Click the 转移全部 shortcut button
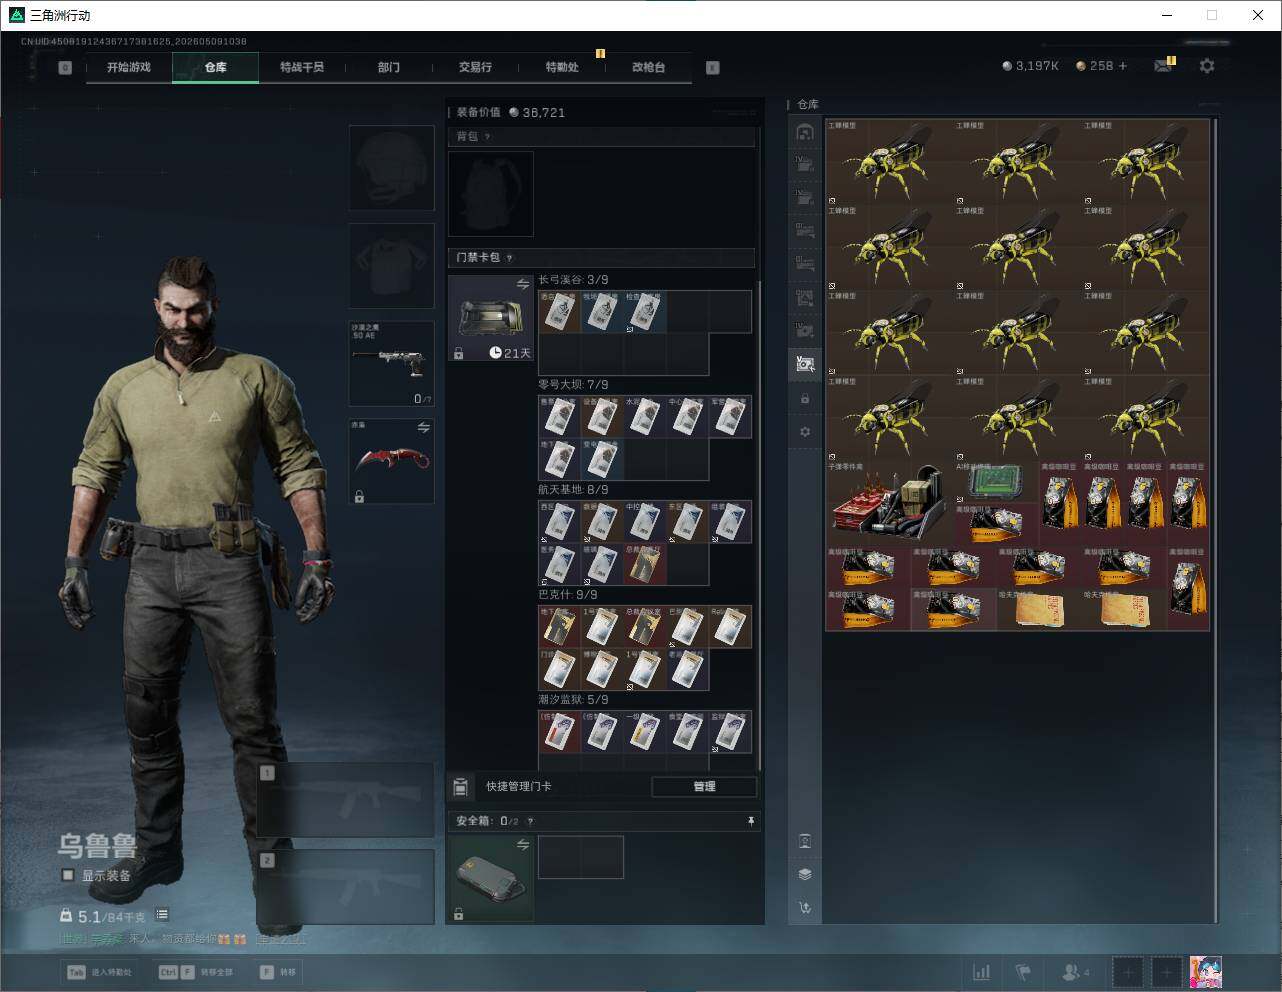Image resolution: width=1282 pixels, height=992 pixels. [197, 972]
